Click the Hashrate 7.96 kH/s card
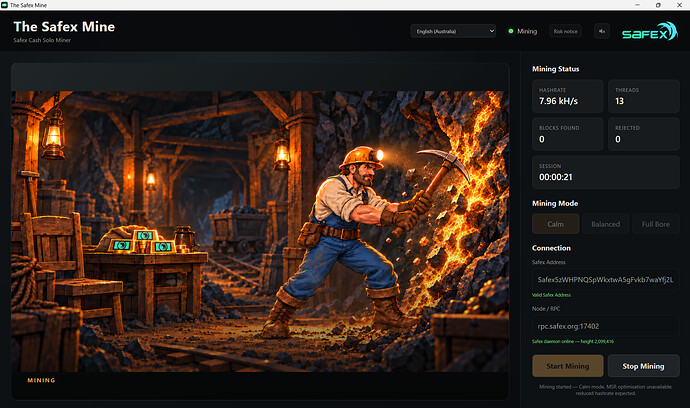 click(568, 96)
